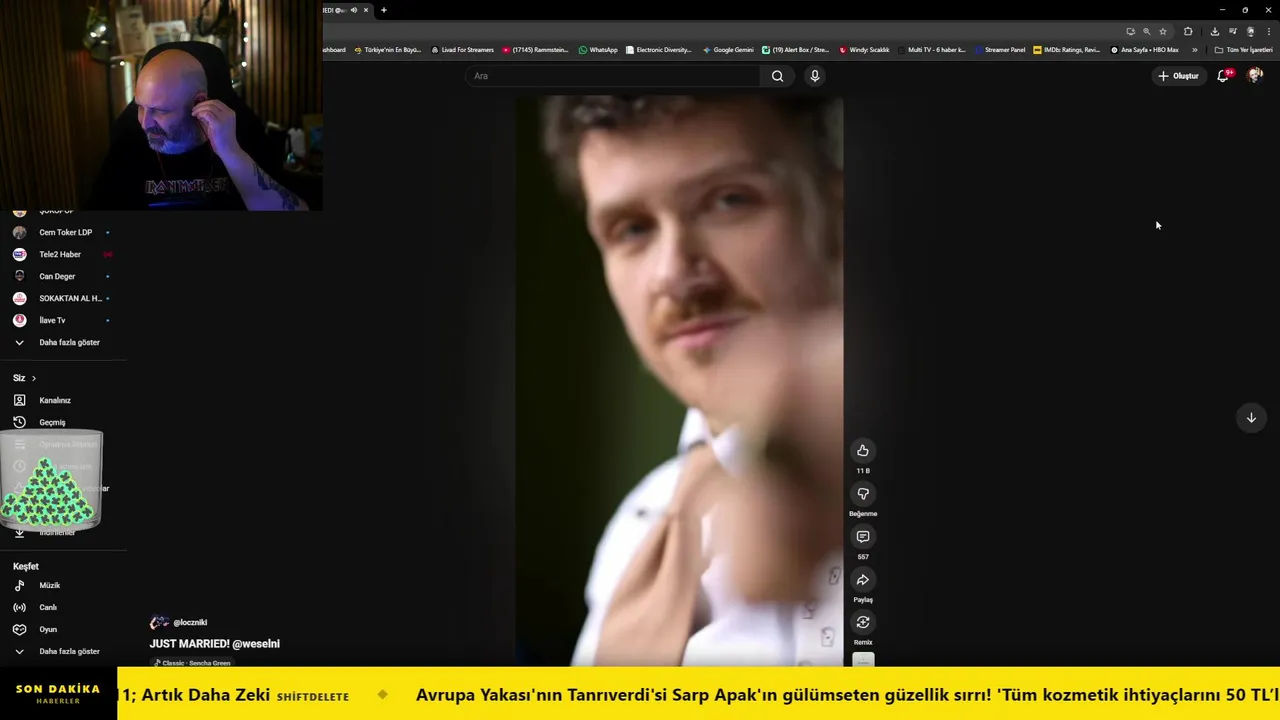Open the media controls icon in toolbar
The height and width of the screenshot is (720, 1280).
click(x=1232, y=31)
